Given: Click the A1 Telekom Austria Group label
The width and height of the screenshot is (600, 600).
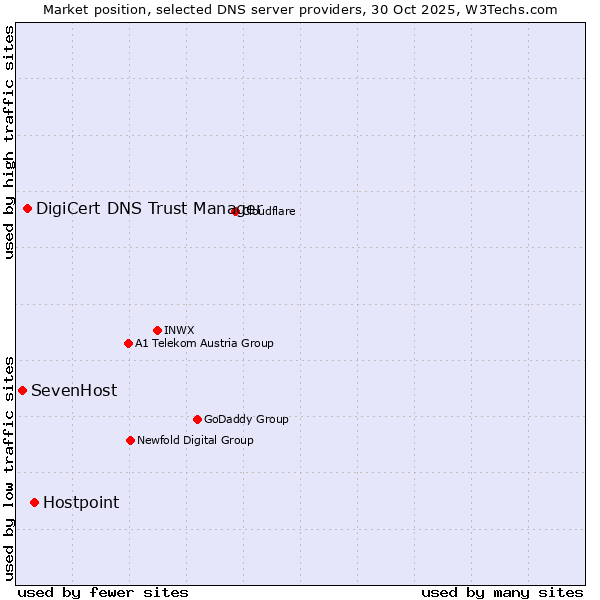Looking at the screenshot, I should (x=204, y=343).
